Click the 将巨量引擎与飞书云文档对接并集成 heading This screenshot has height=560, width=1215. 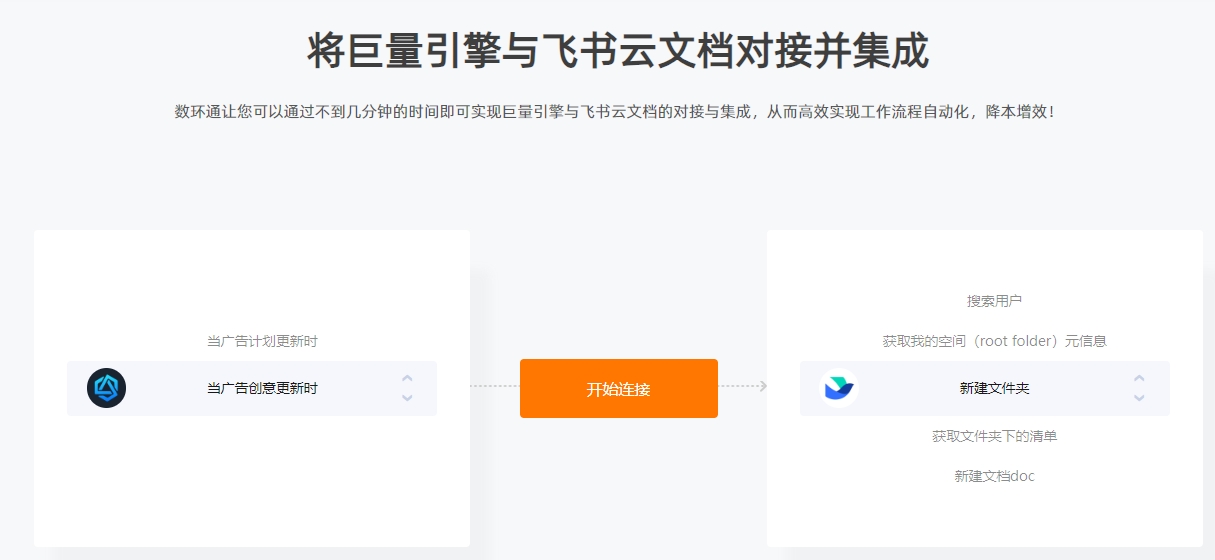(x=618, y=51)
